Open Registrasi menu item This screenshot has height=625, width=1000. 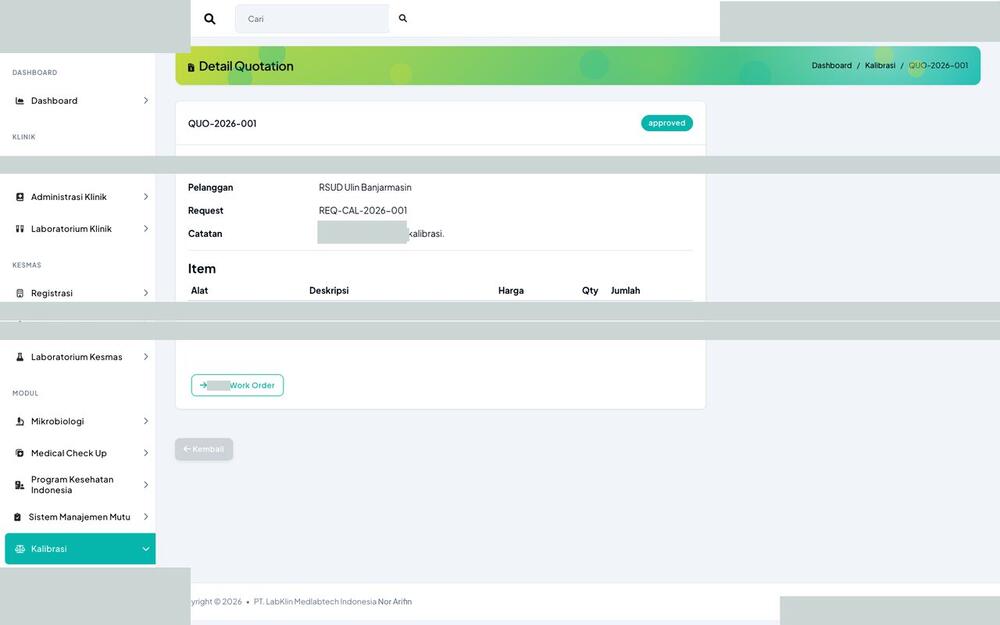[x=80, y=293]
